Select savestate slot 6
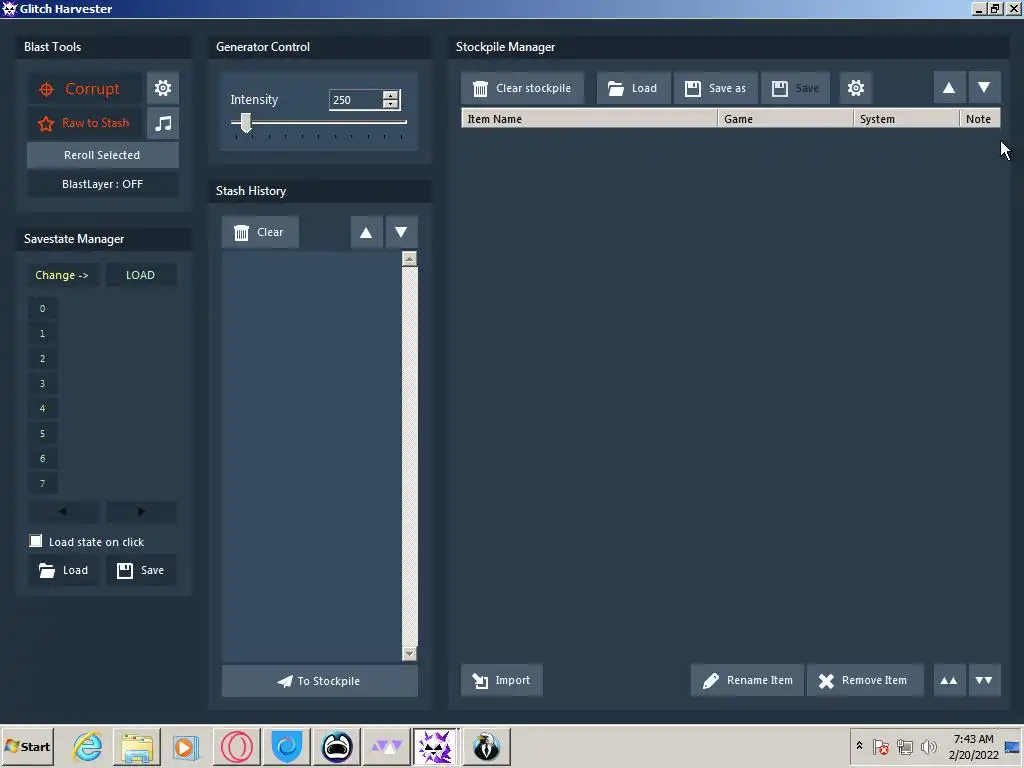The height and width of the screenshot is (768, 1024). click(x=42, y=458)
